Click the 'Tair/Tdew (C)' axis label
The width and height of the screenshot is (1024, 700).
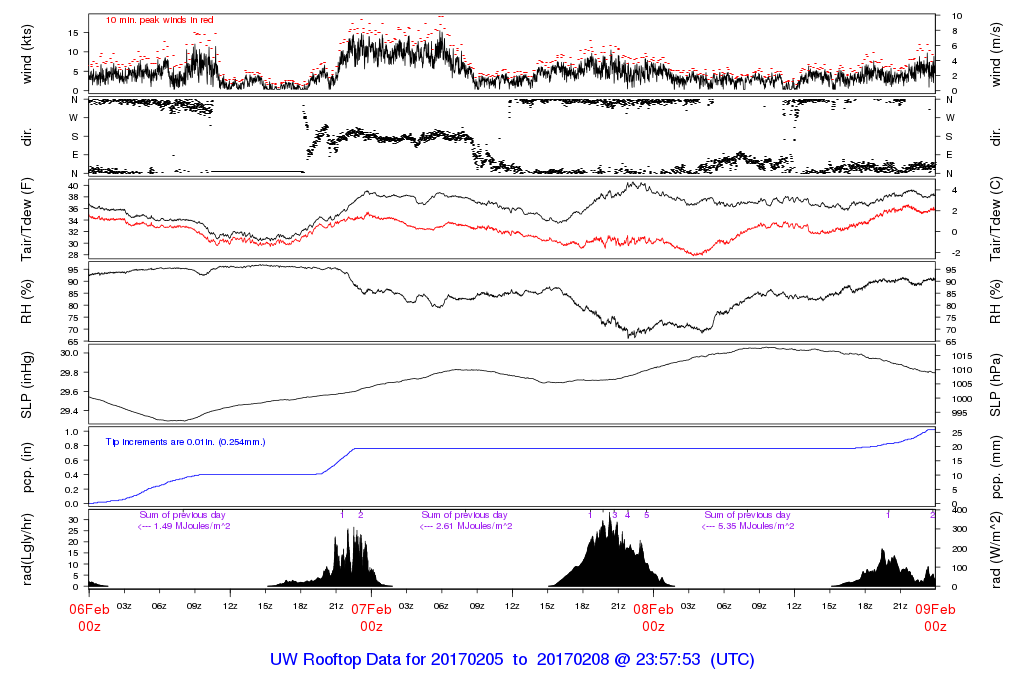(x=995, y=220)
